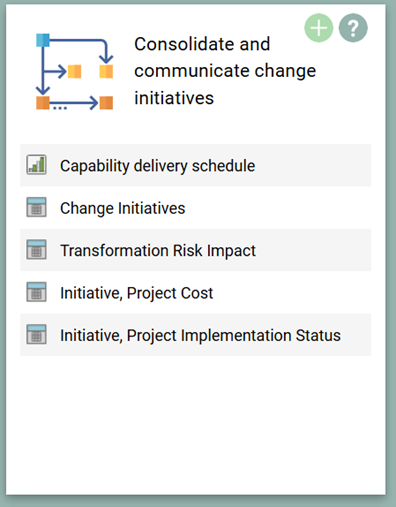Click the green plus add button
The image size is (396, 507).
(319, 28)
